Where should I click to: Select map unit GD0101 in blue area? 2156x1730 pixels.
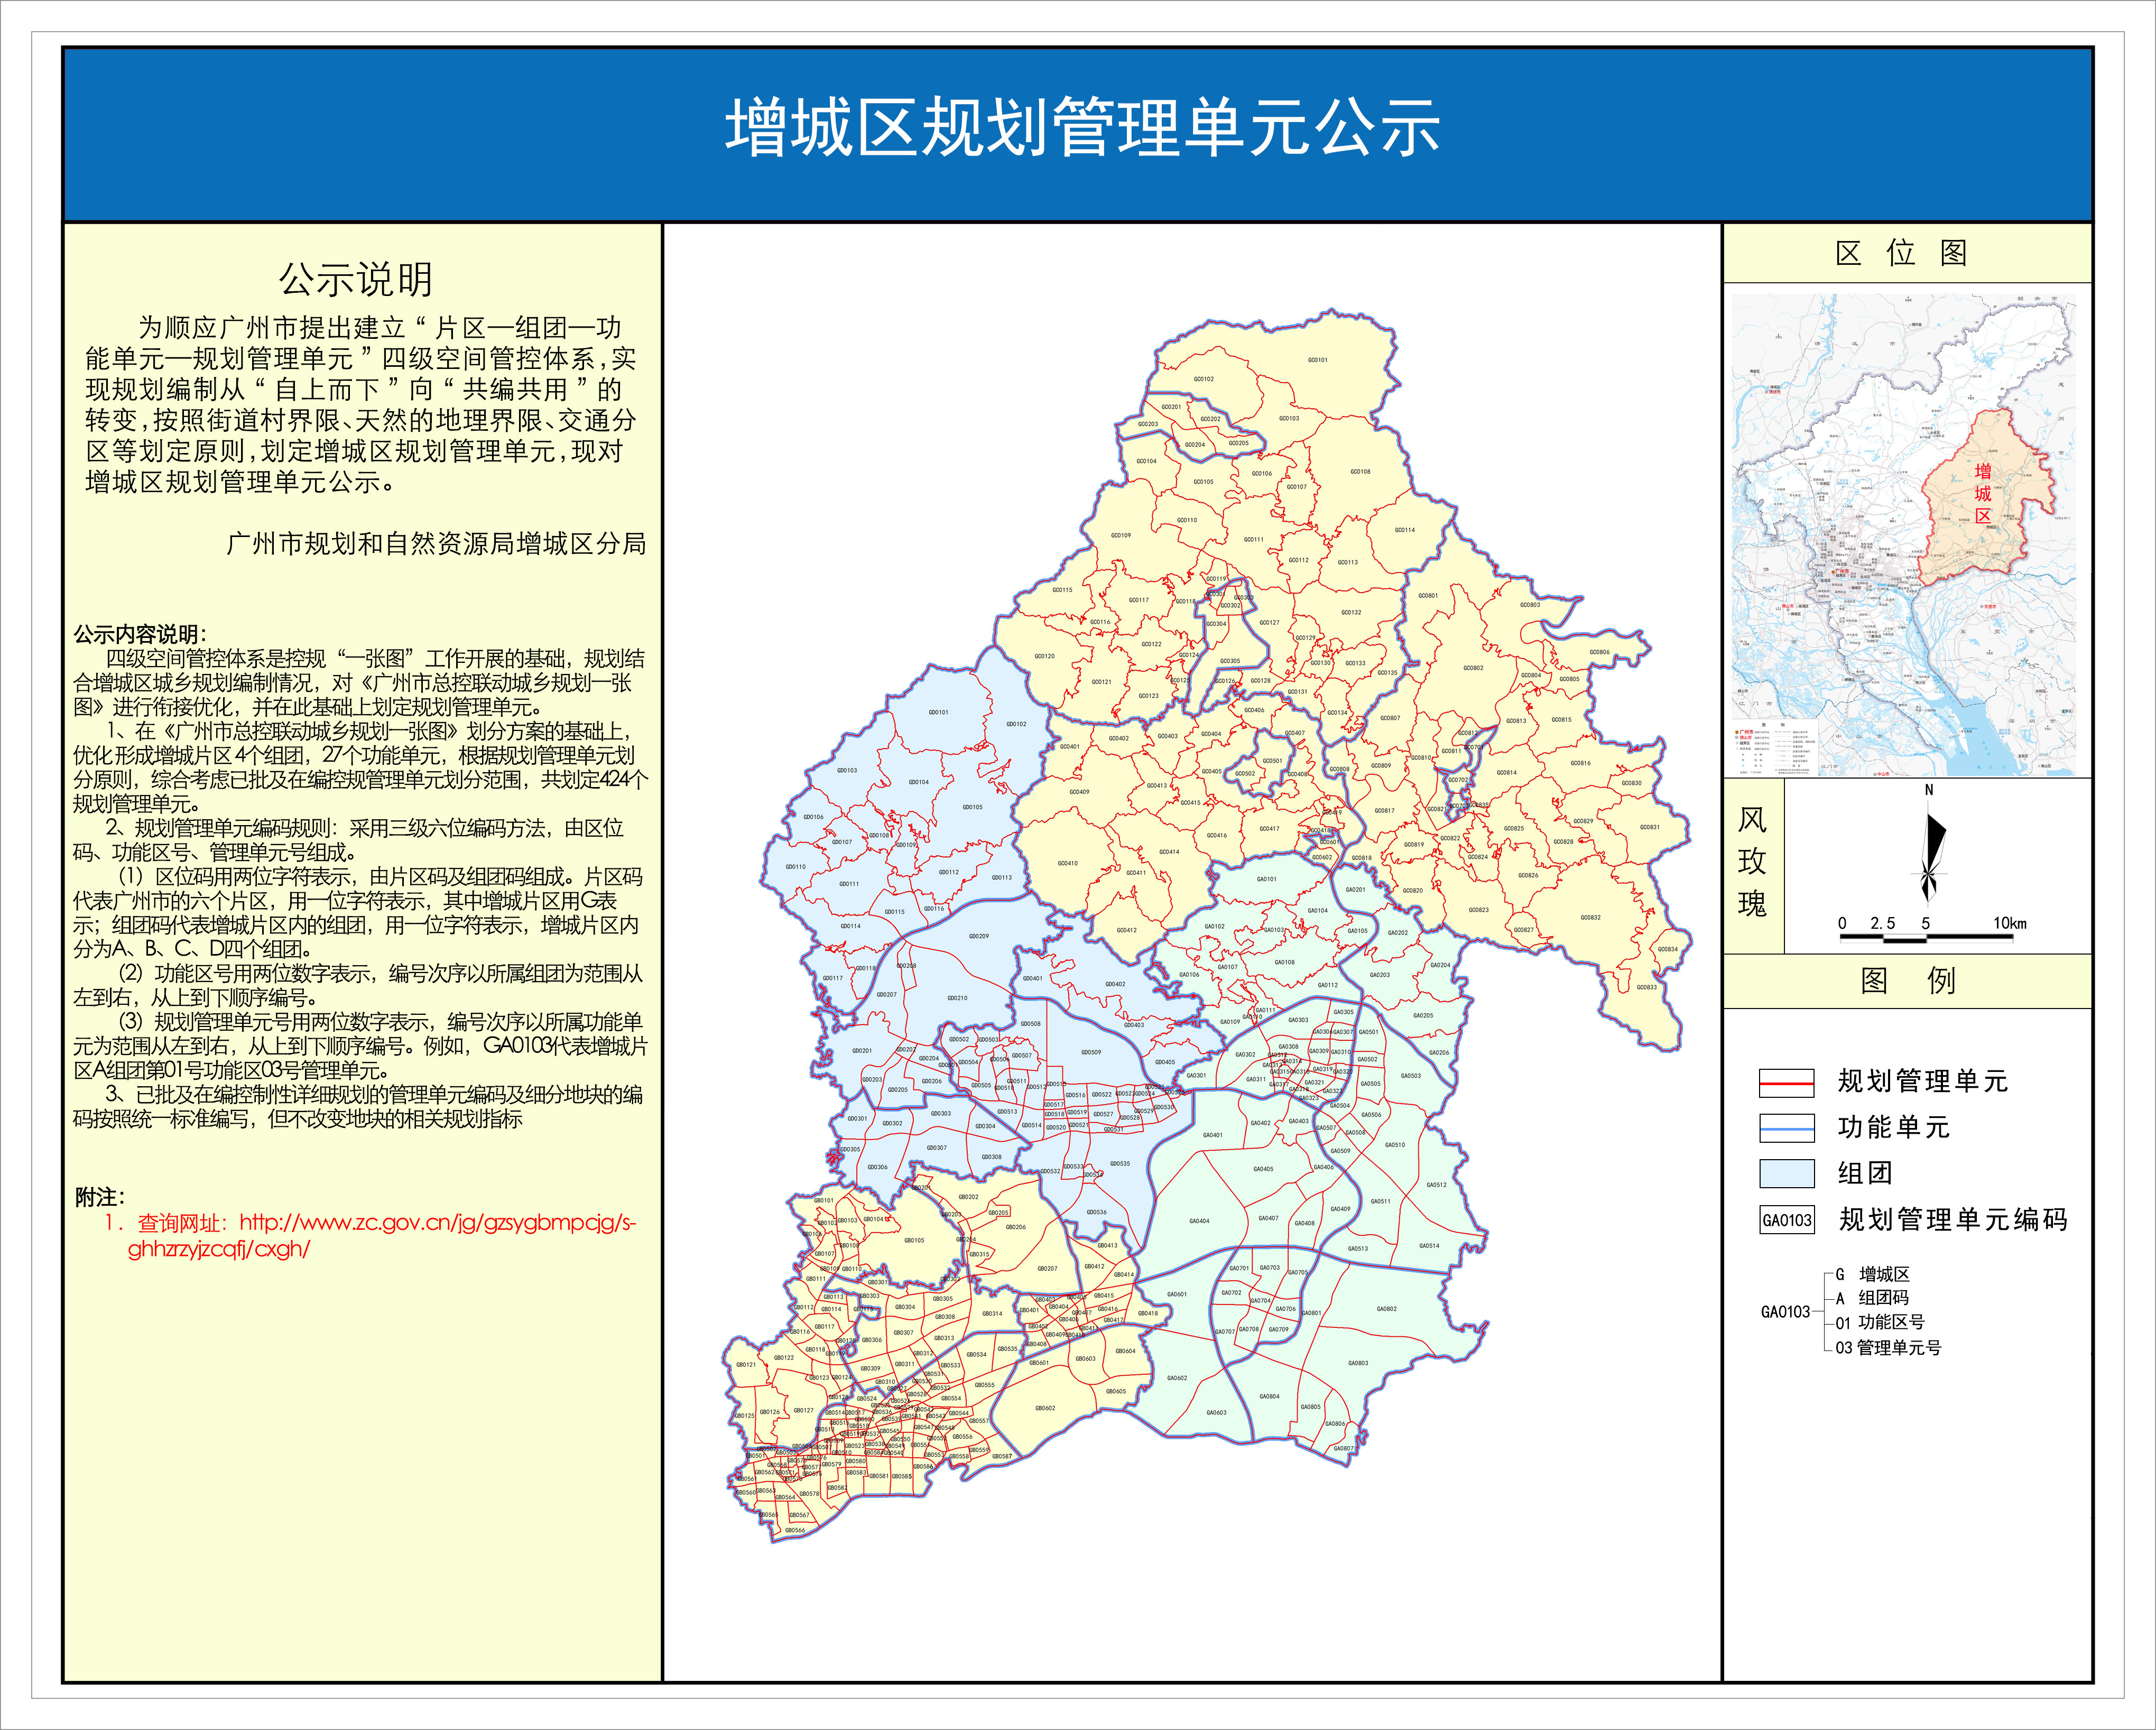[938, 713]
